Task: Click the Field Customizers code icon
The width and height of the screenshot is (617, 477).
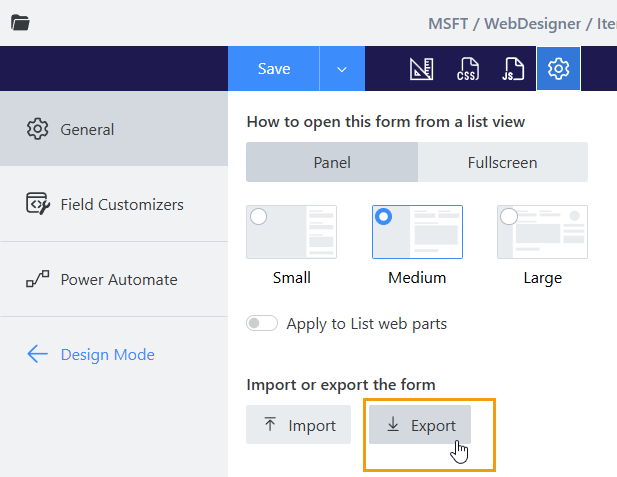Action: [x=38, y=204]
